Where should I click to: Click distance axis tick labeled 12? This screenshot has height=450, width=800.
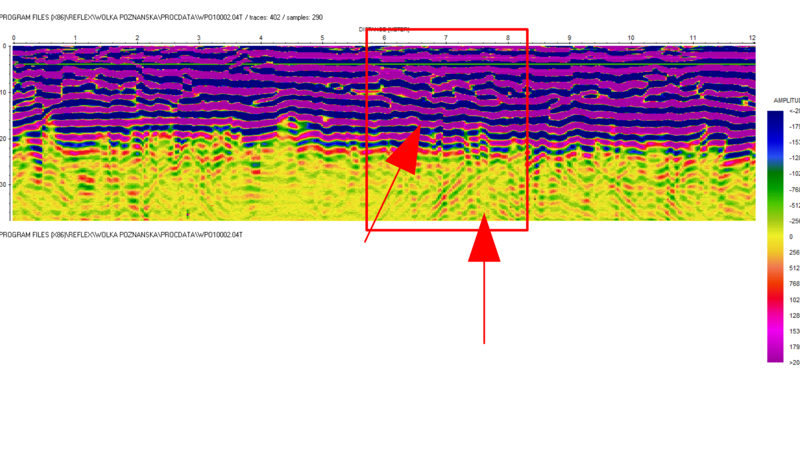752,39
